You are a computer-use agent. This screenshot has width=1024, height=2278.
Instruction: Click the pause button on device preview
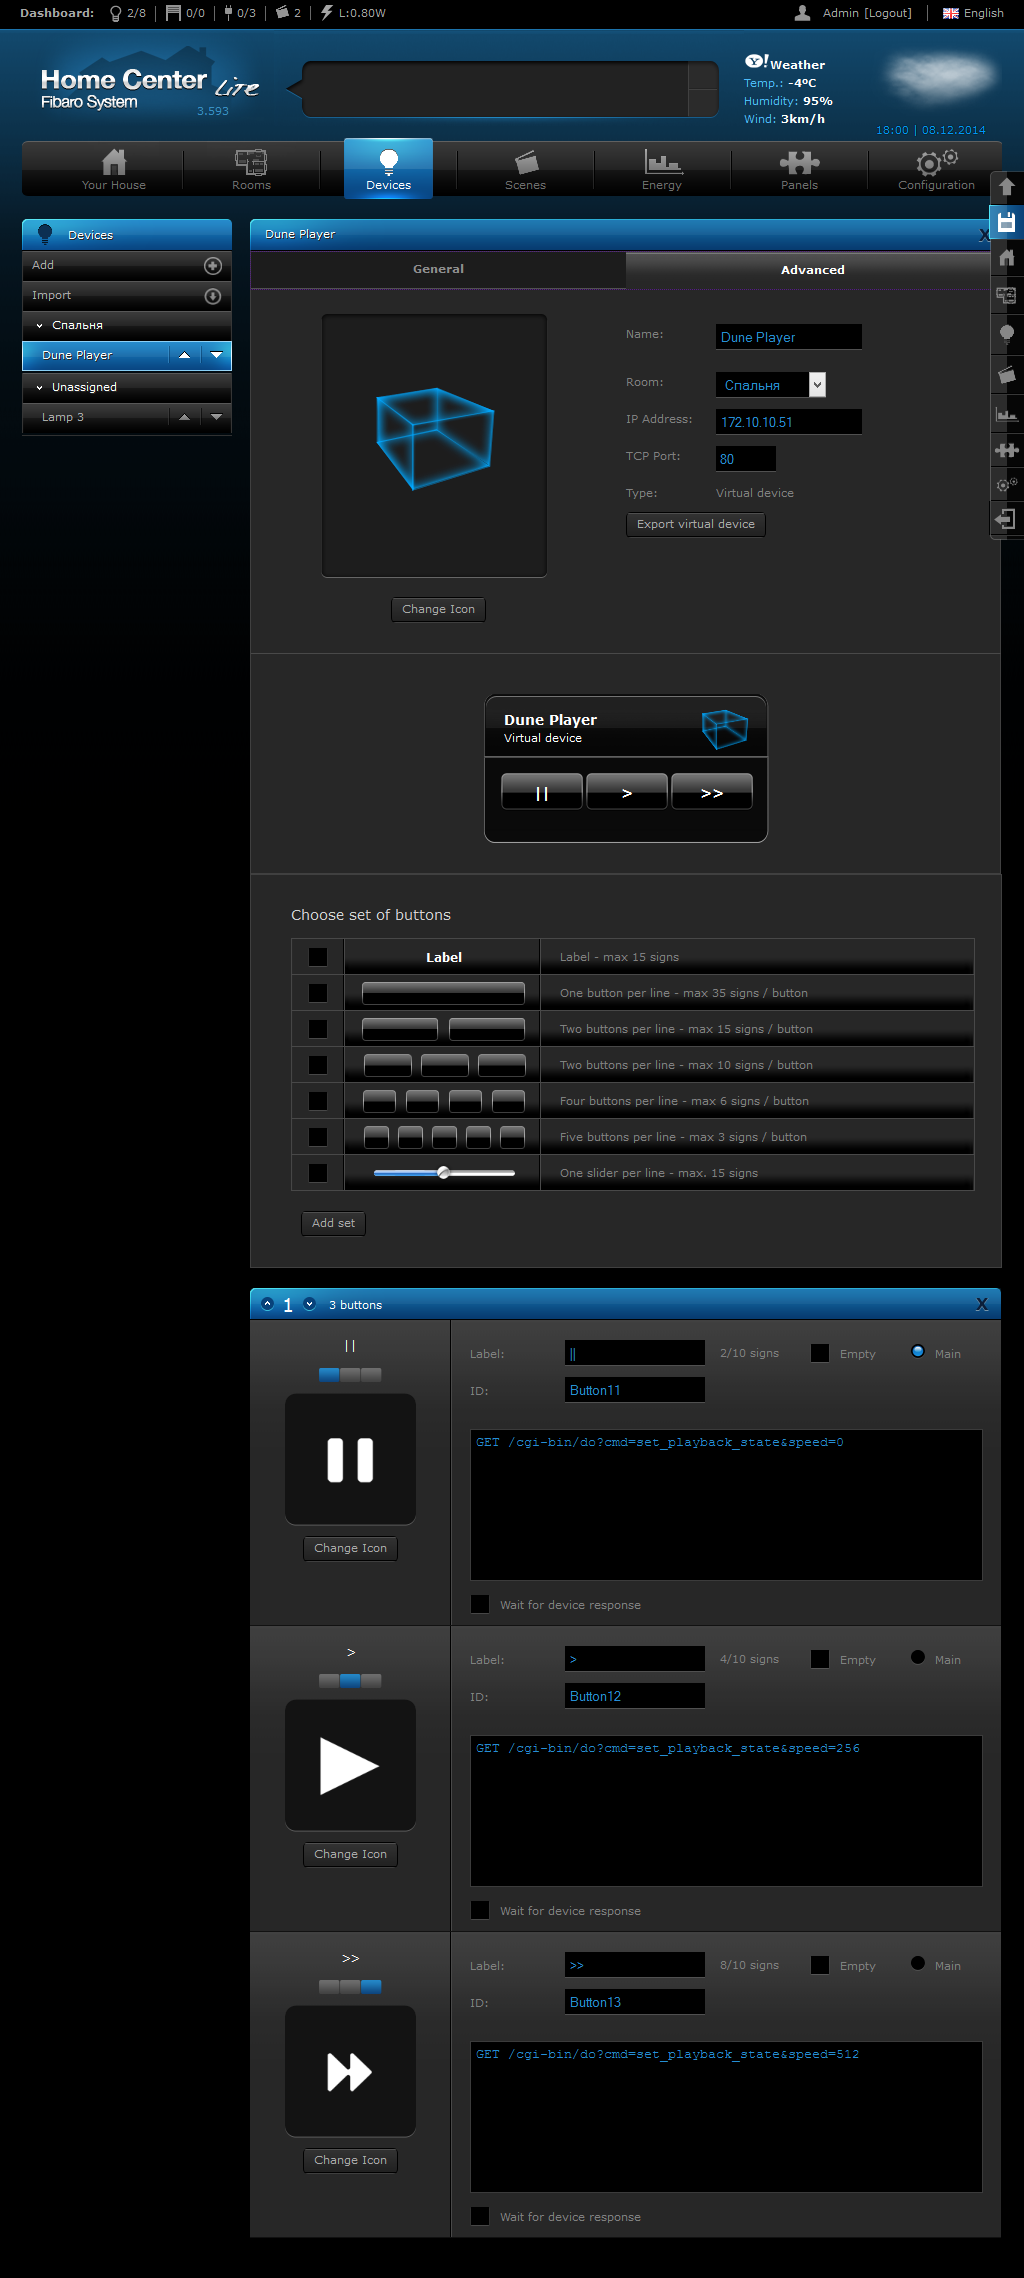click(x=541, y=792)
